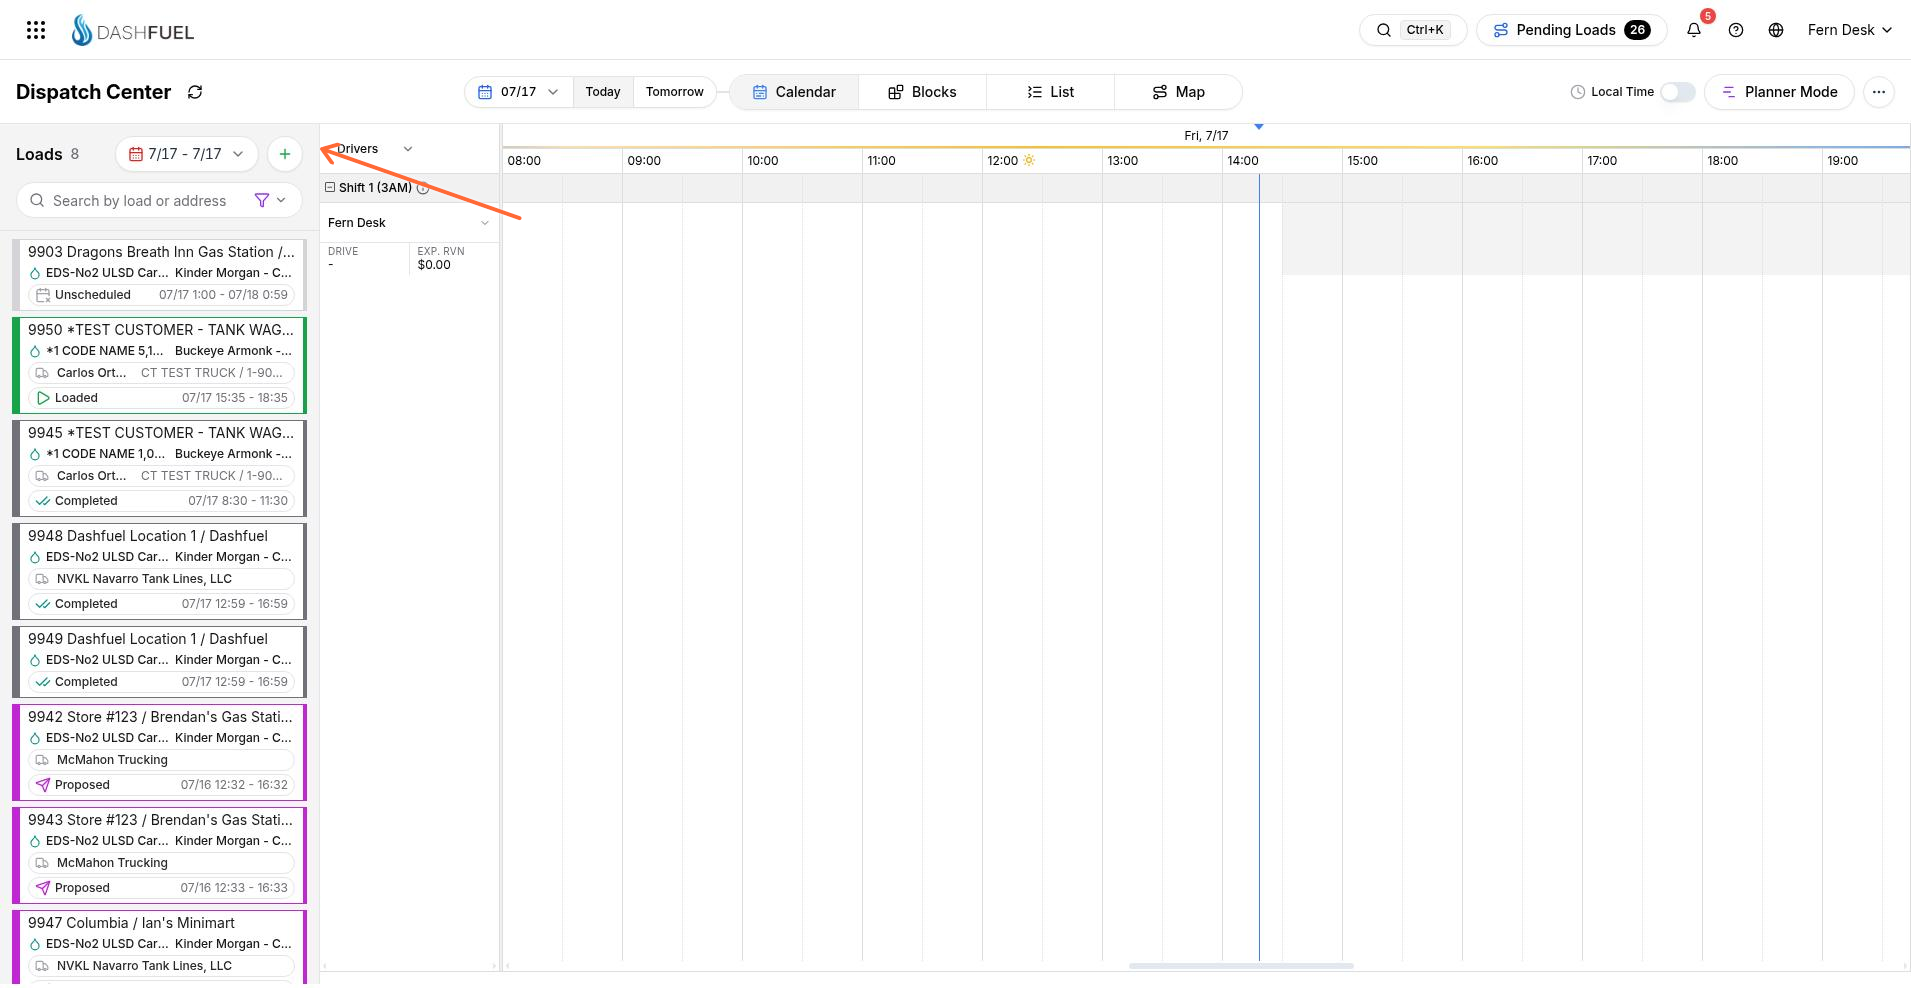The height and width of the screenshot is (988, 1911).
Task: Collapse the Shift 1 (3AM) group
Action: click(x=330, y=187)
